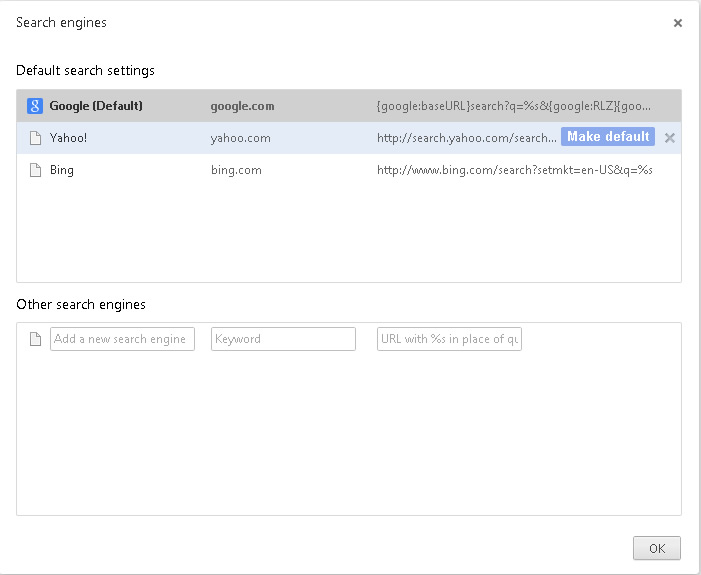The height and width of the screenshot is (575, 701).
Task: Select the Yahoo! entry name
Action: click(x=68, y=138)
